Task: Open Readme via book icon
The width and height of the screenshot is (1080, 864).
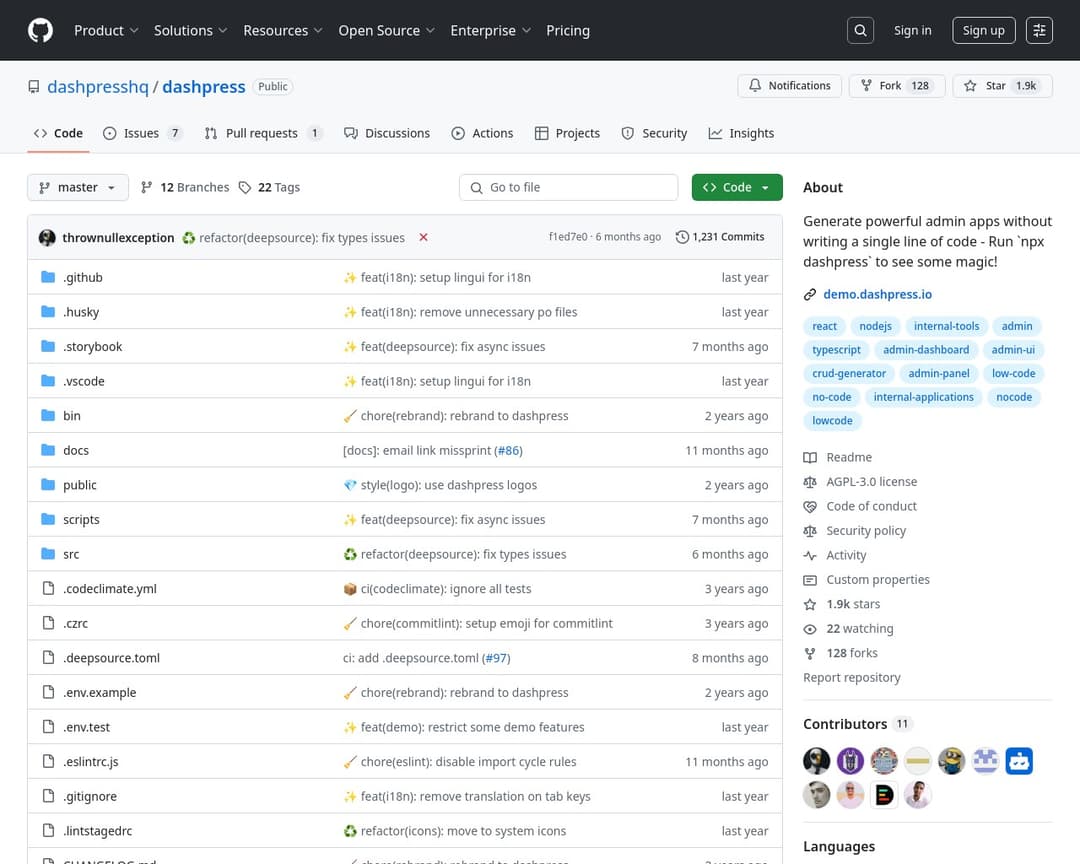Action: pyautogui.click(x=810, y=457)
